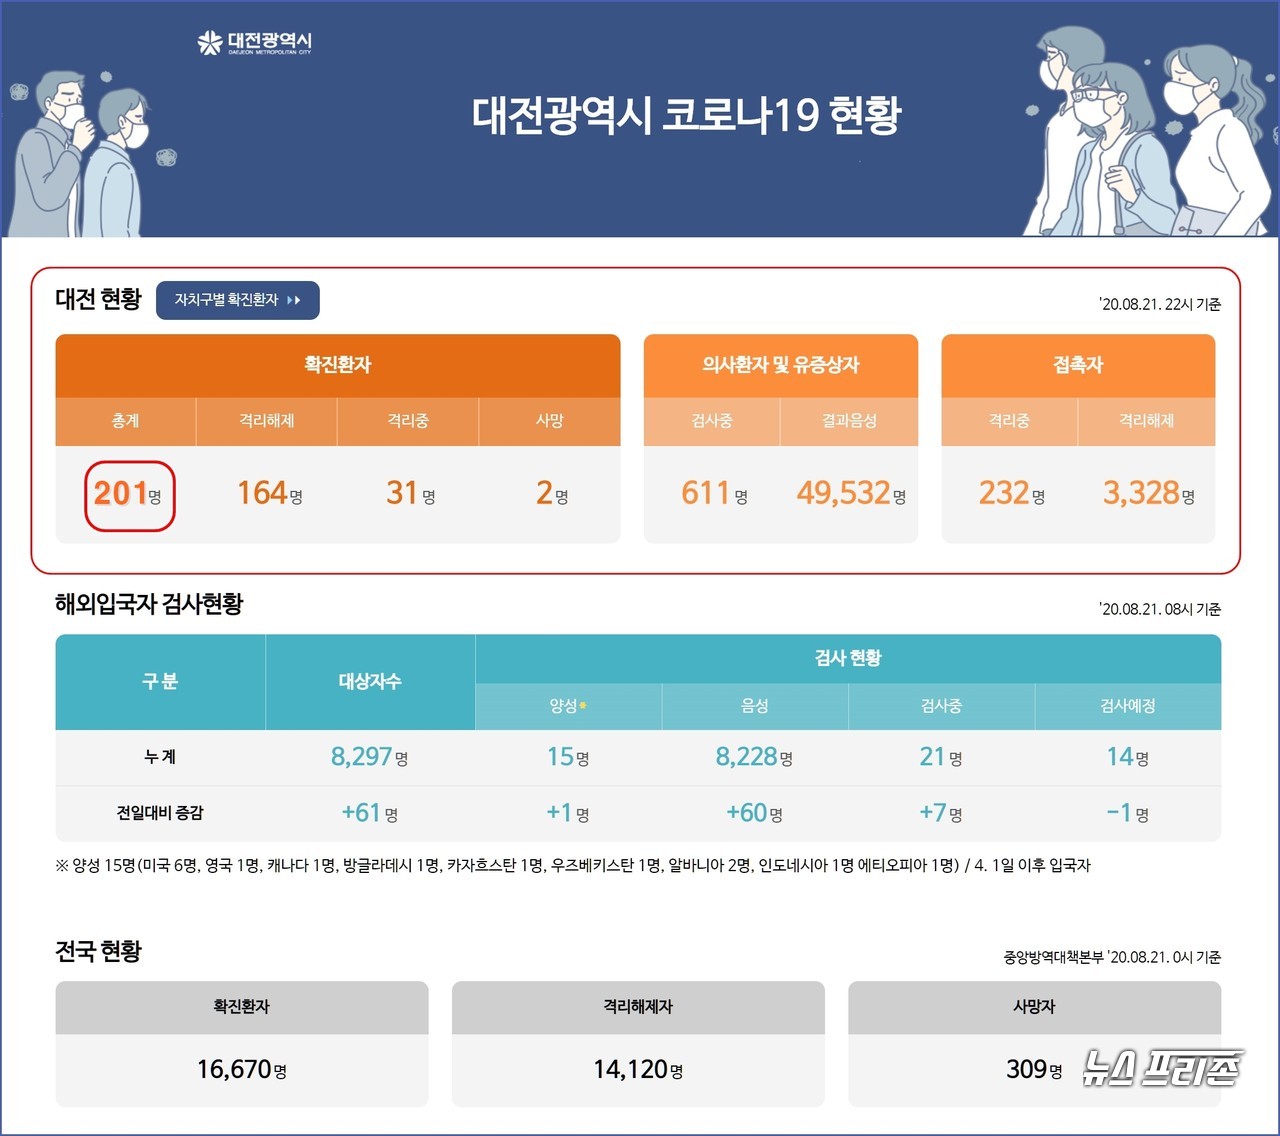Screen dimensions: 1280x1136
Task: Click the first 격리해제 header under 확진환자
Action: tap(267, 421)
